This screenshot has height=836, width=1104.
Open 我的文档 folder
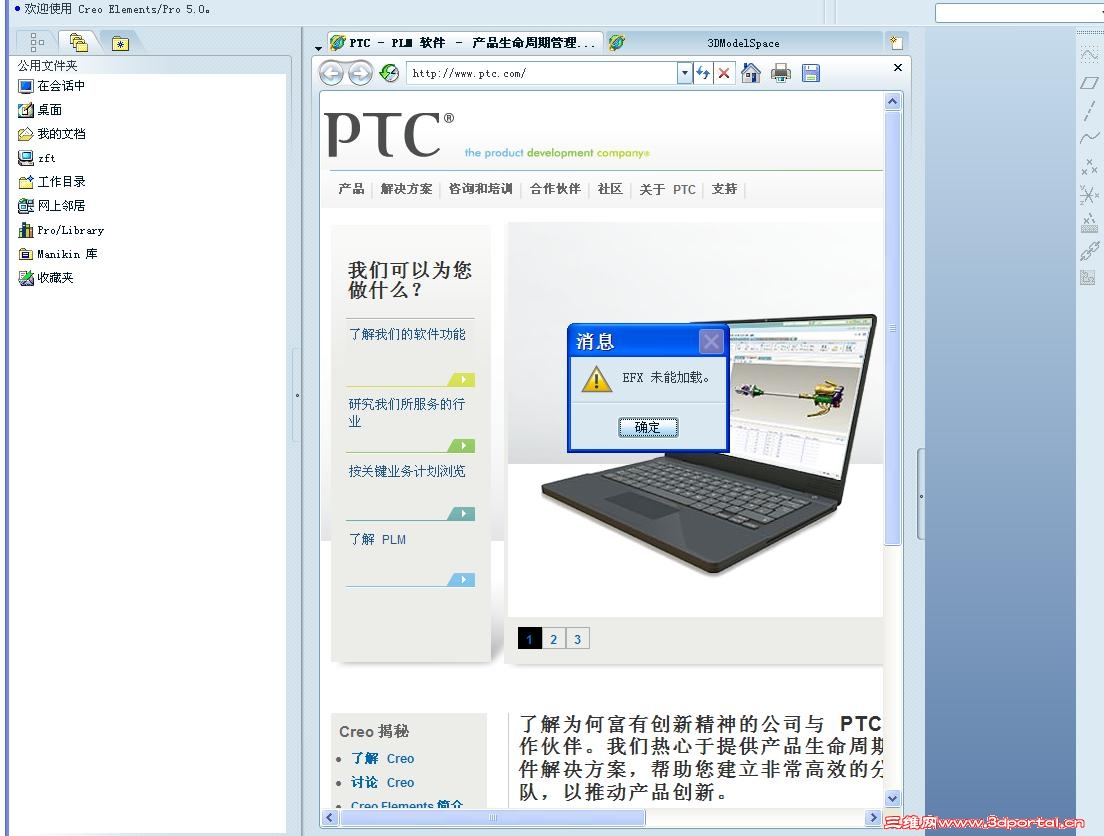[52, 134]
